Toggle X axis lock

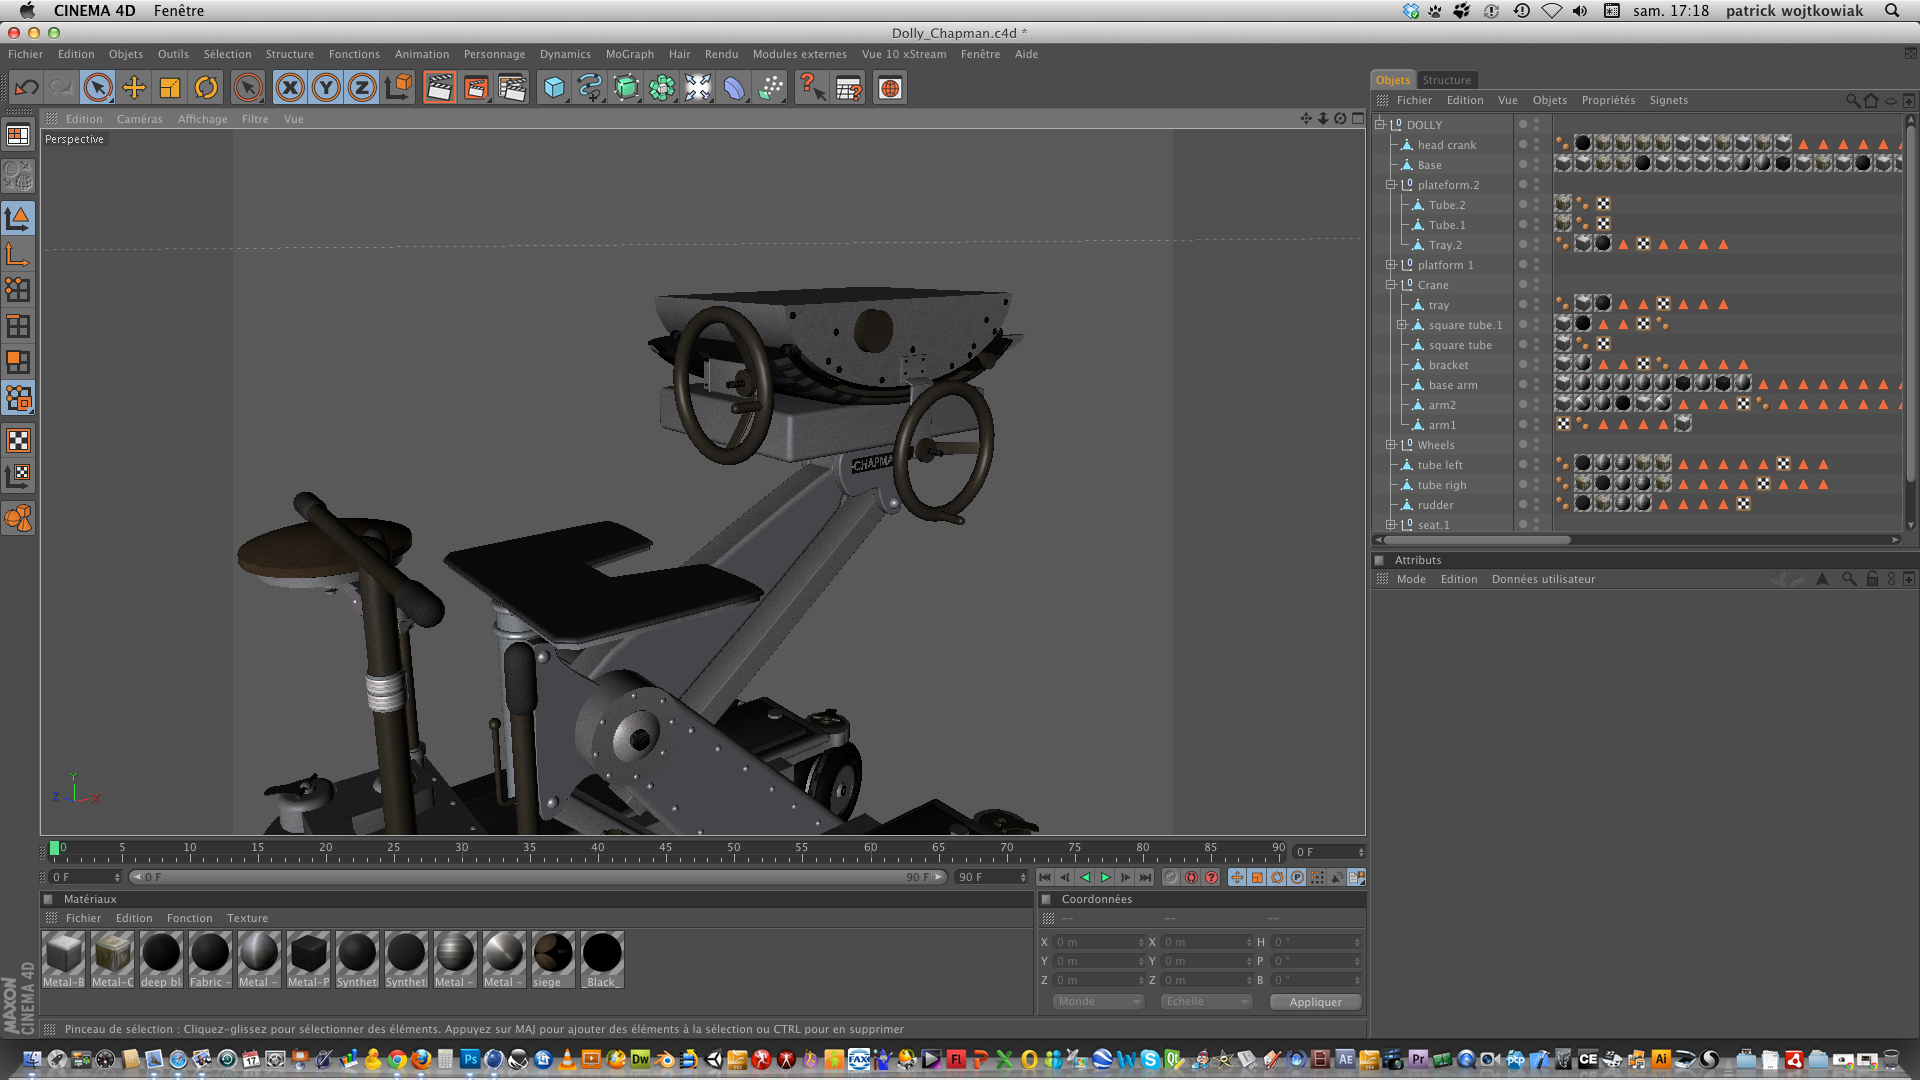(290, 88)
